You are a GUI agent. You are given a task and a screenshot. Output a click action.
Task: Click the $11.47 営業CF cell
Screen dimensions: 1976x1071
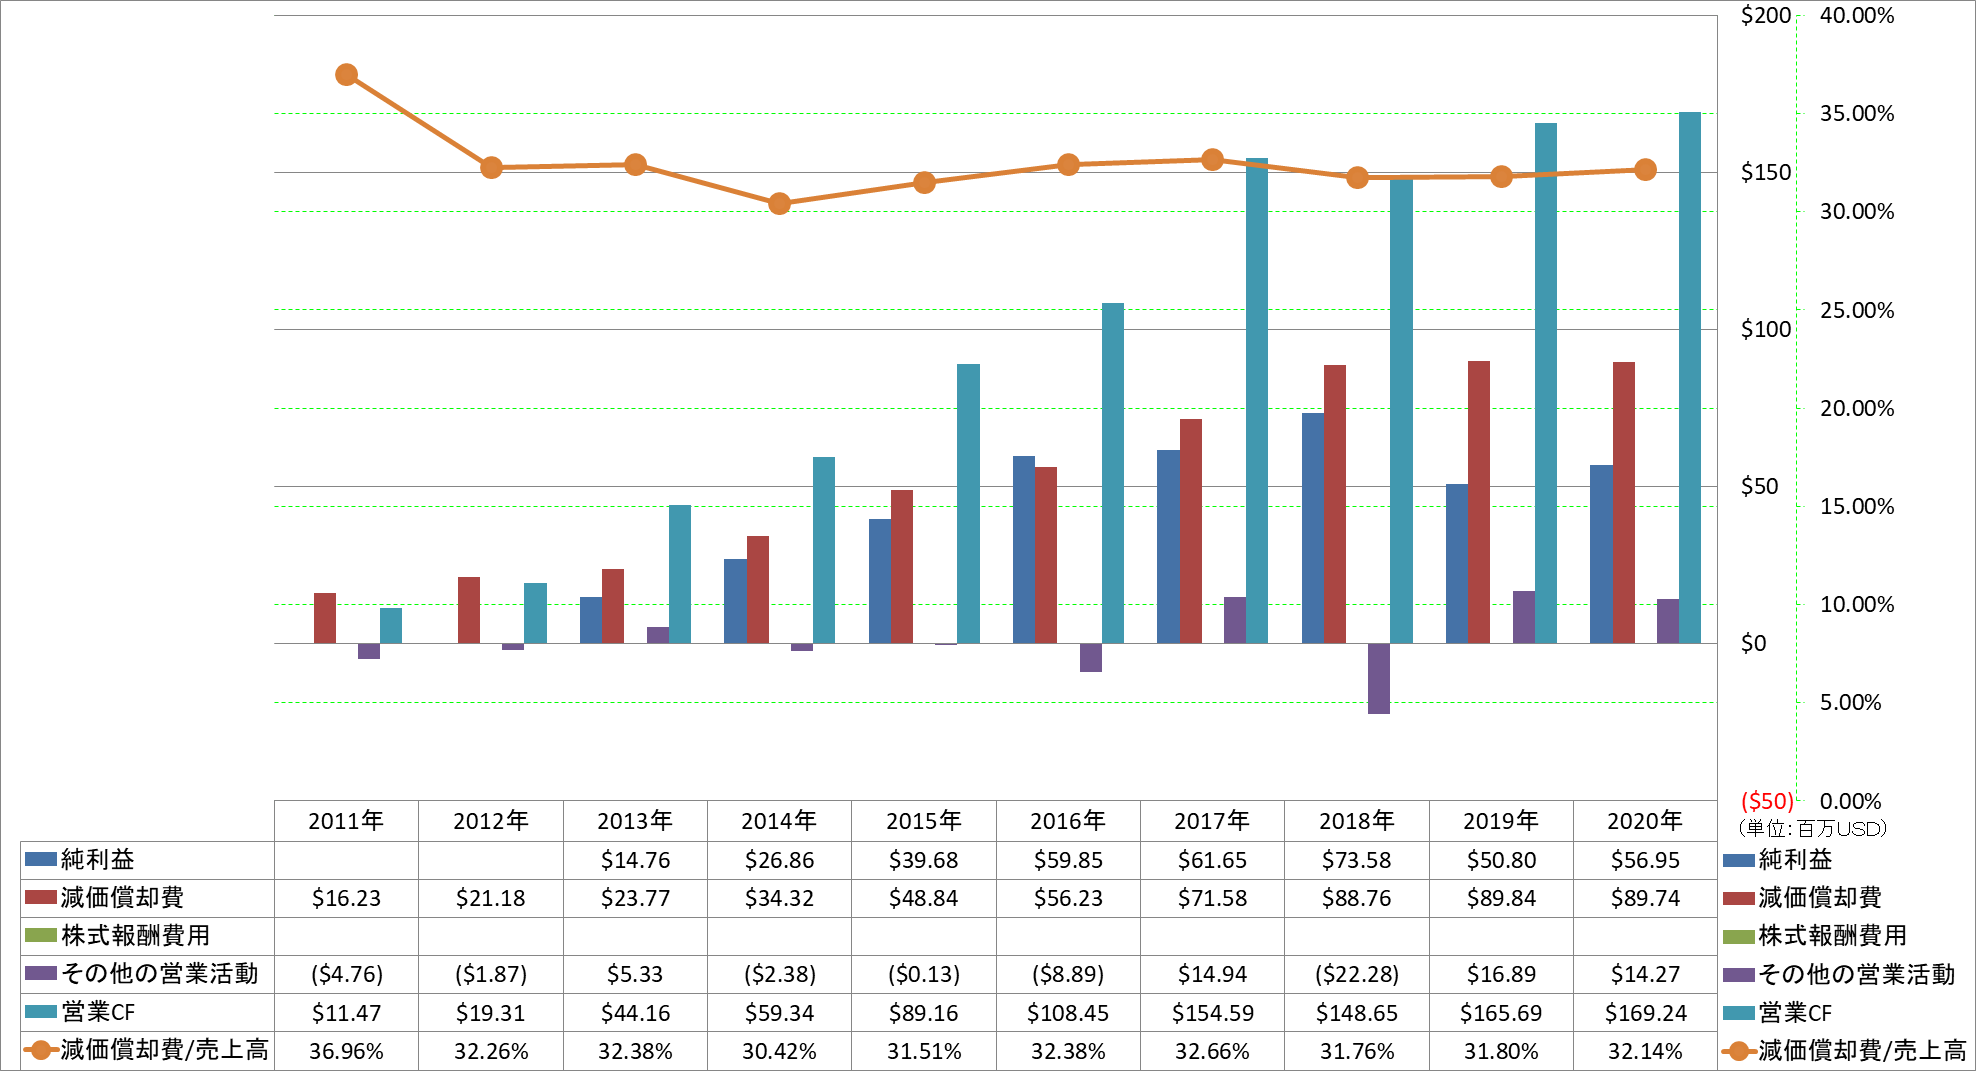pyautogui.click(x=346, y=1013)
